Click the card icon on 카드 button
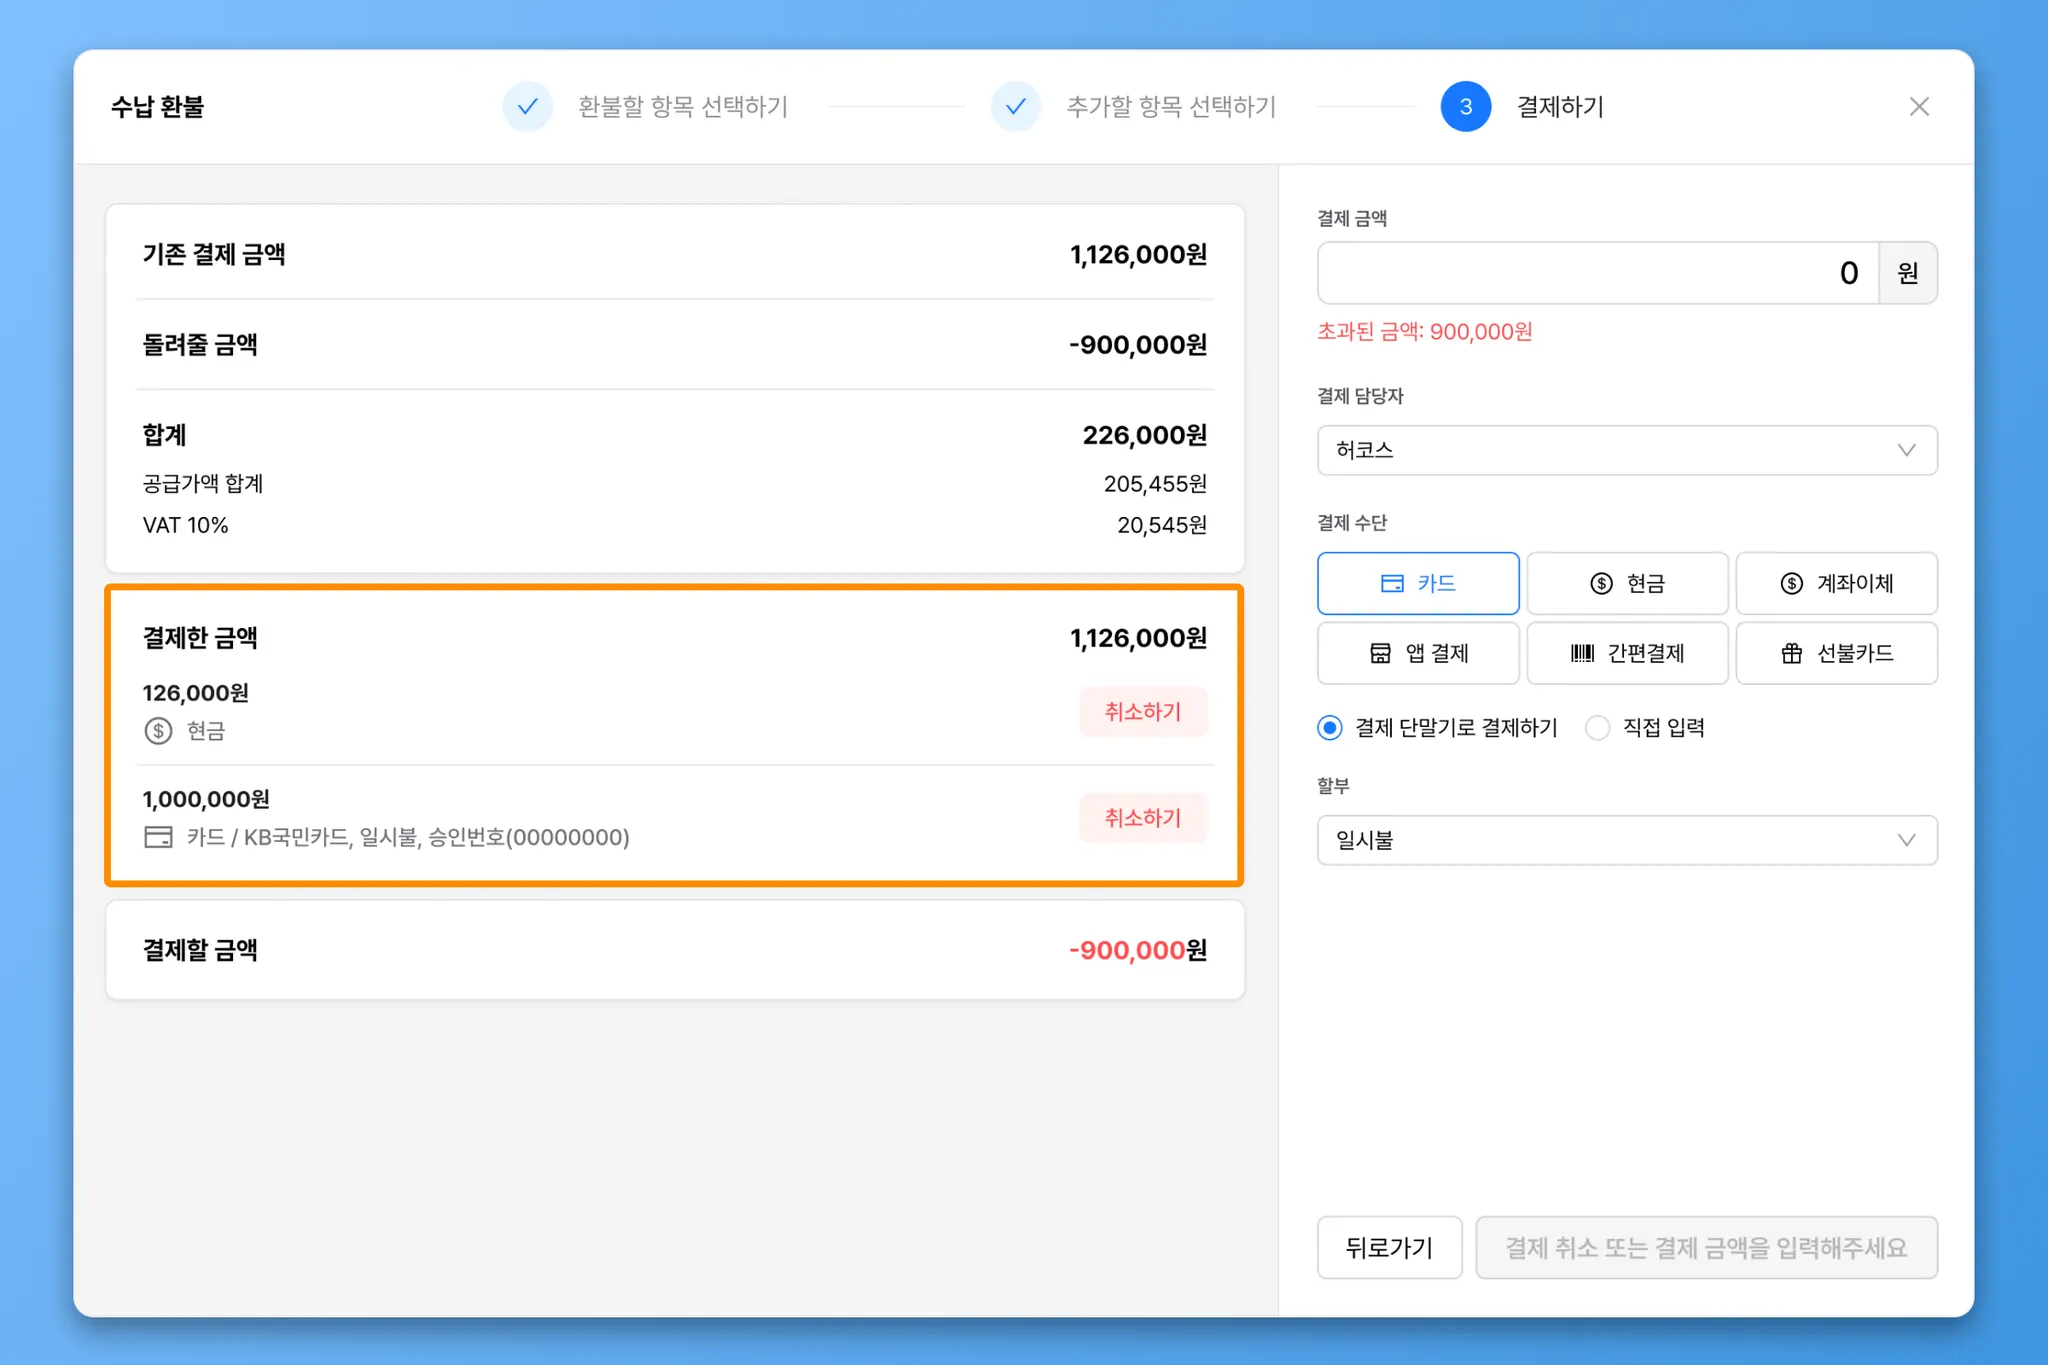This screenshot has width=2048, height=1365. tap(1392, 583)
